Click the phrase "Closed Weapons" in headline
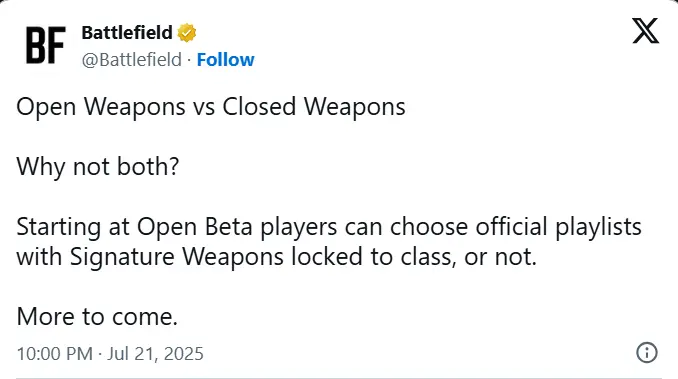Image resolution: width=678 pixels, height=379 pixels. [x=314, y=107]
